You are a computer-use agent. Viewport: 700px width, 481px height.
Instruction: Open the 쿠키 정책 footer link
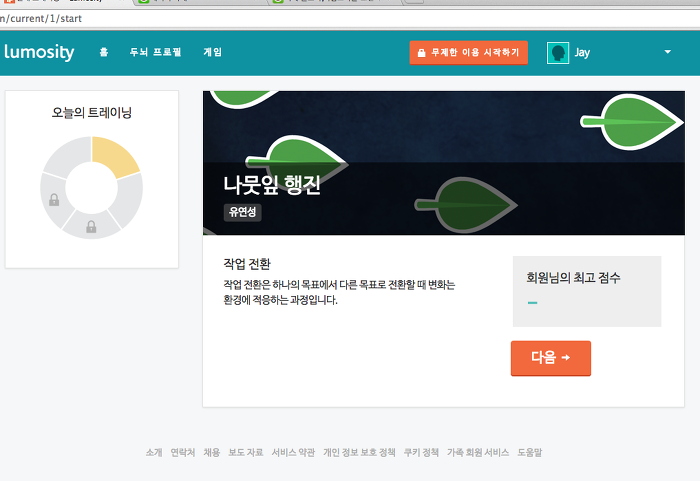421,452
